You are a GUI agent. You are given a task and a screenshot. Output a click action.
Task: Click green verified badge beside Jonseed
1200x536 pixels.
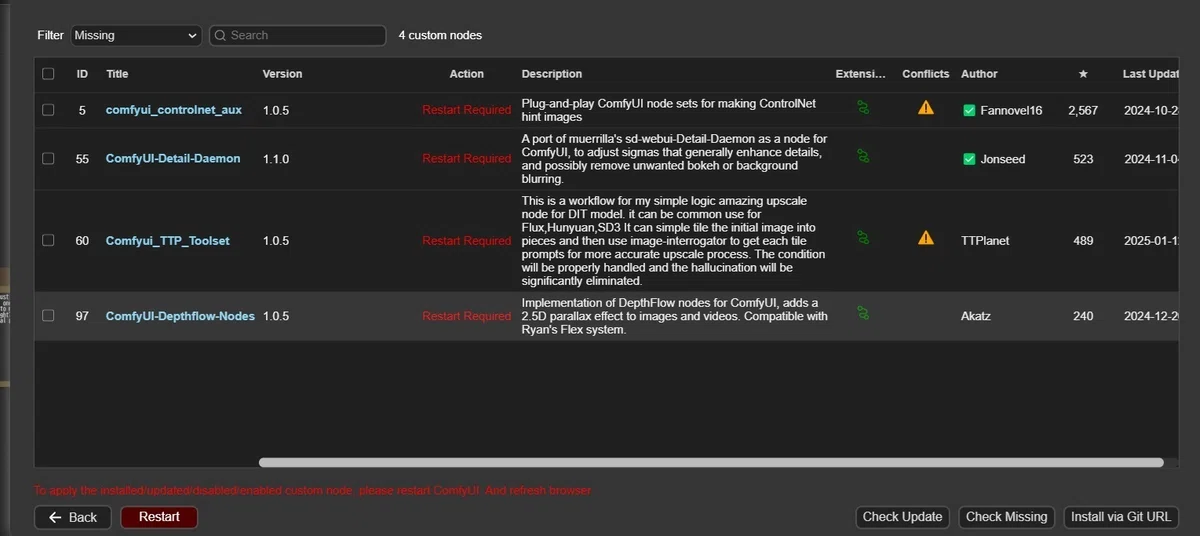coord(969,159)
